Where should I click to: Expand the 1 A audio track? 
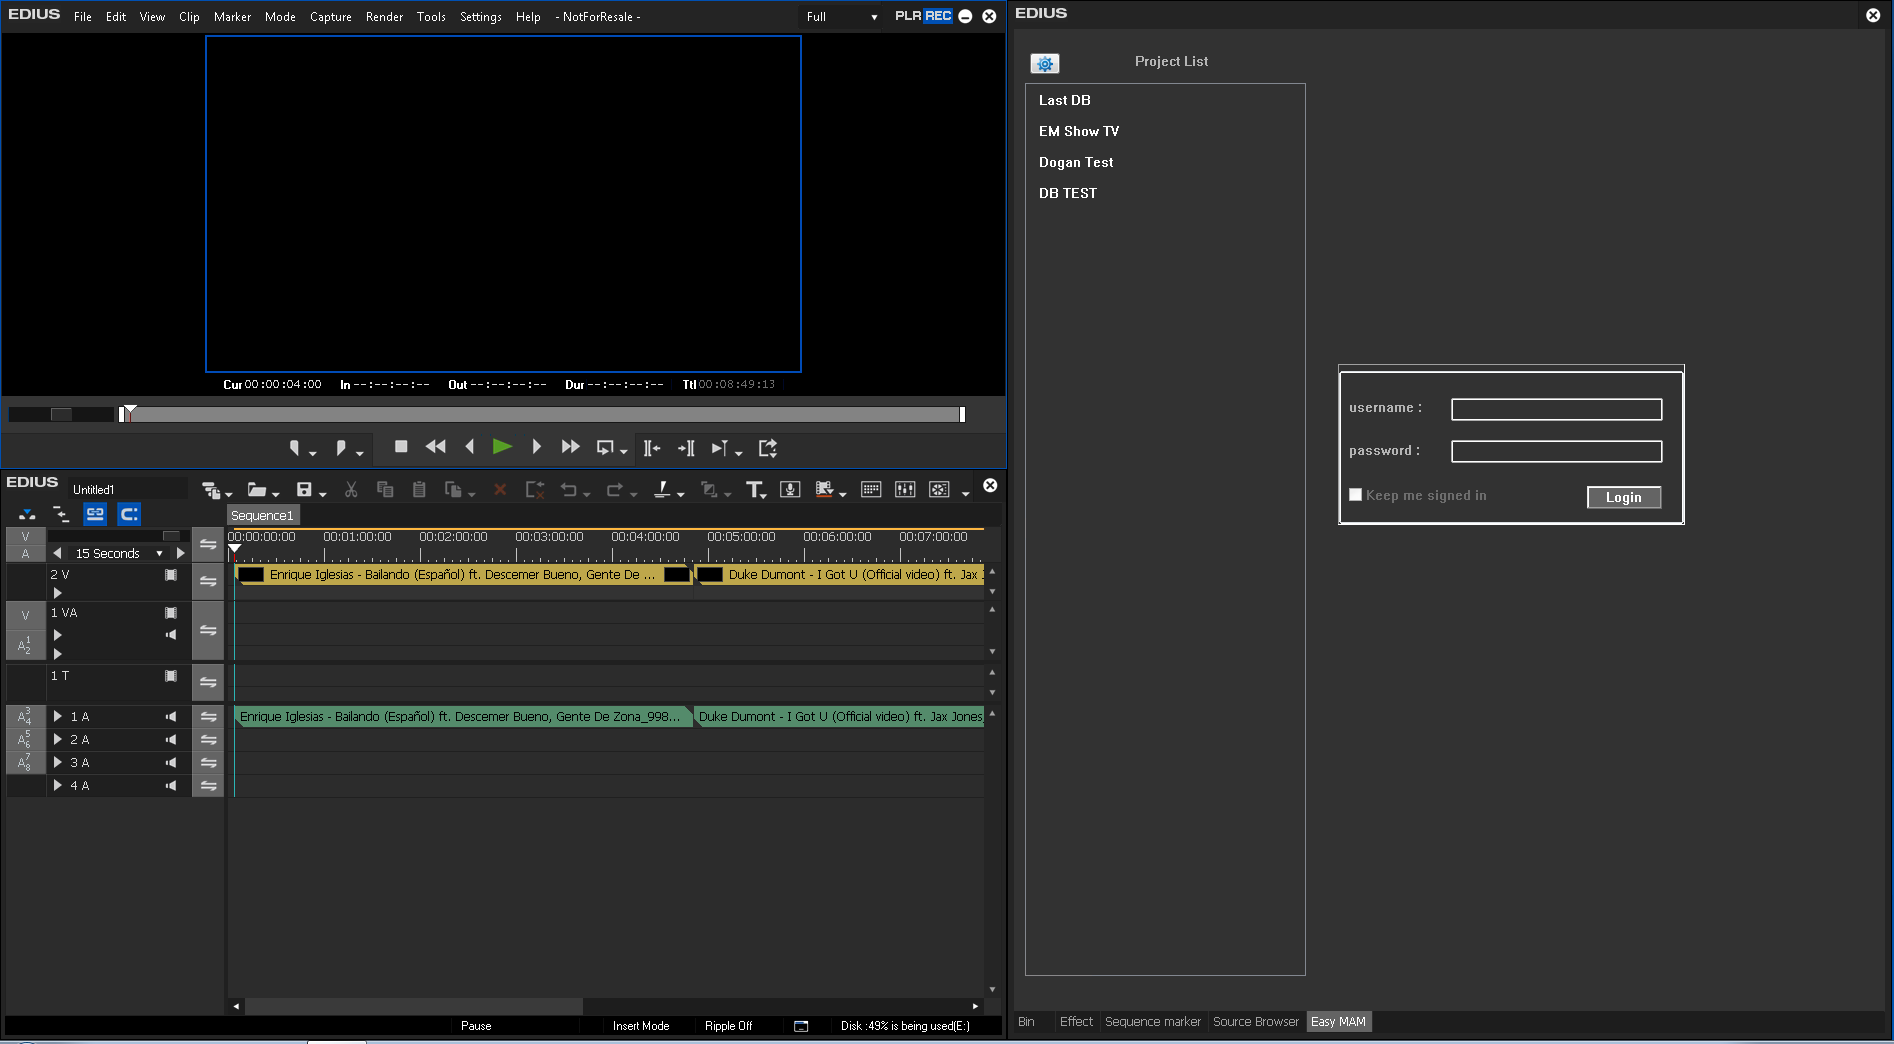(58, 716)
